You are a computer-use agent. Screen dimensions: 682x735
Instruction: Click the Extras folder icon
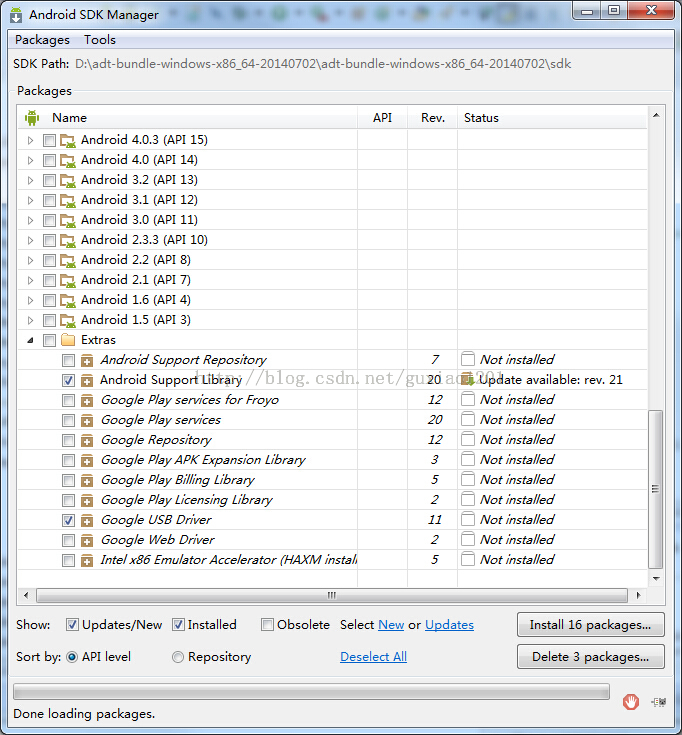coord(68,340)
